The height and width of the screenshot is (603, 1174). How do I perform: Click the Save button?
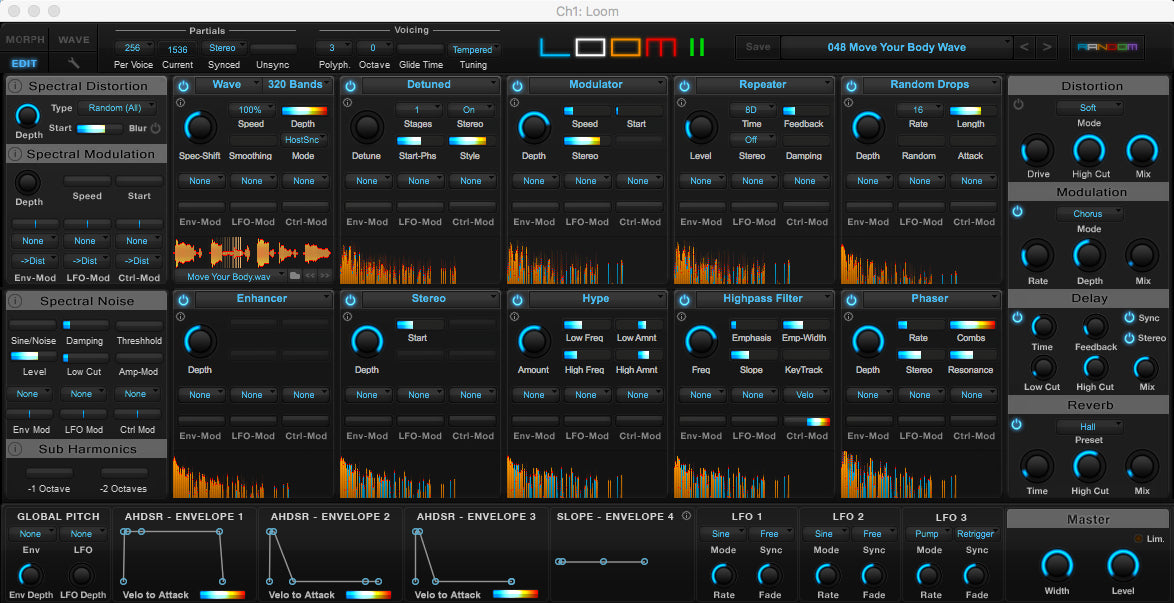[x=757, y=47]
